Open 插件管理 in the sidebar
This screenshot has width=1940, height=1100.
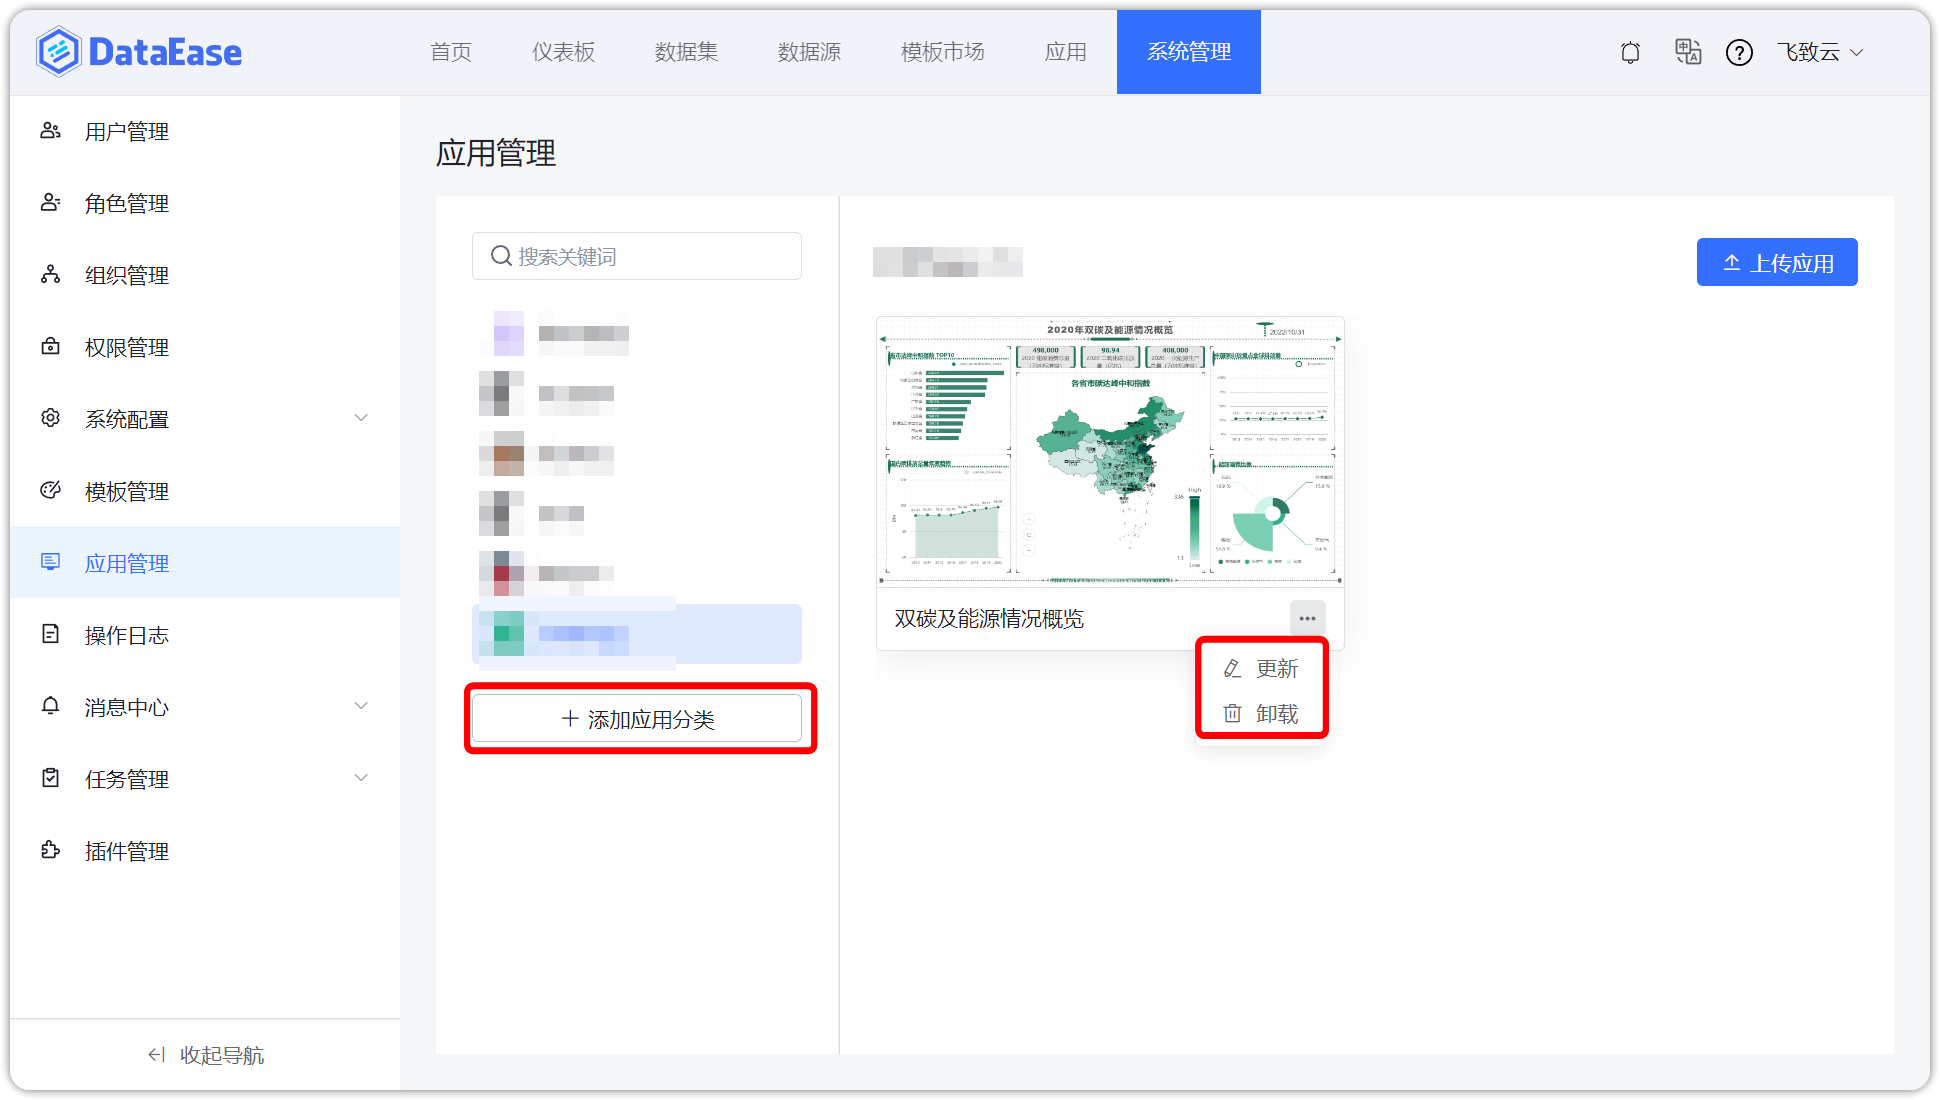205,851
